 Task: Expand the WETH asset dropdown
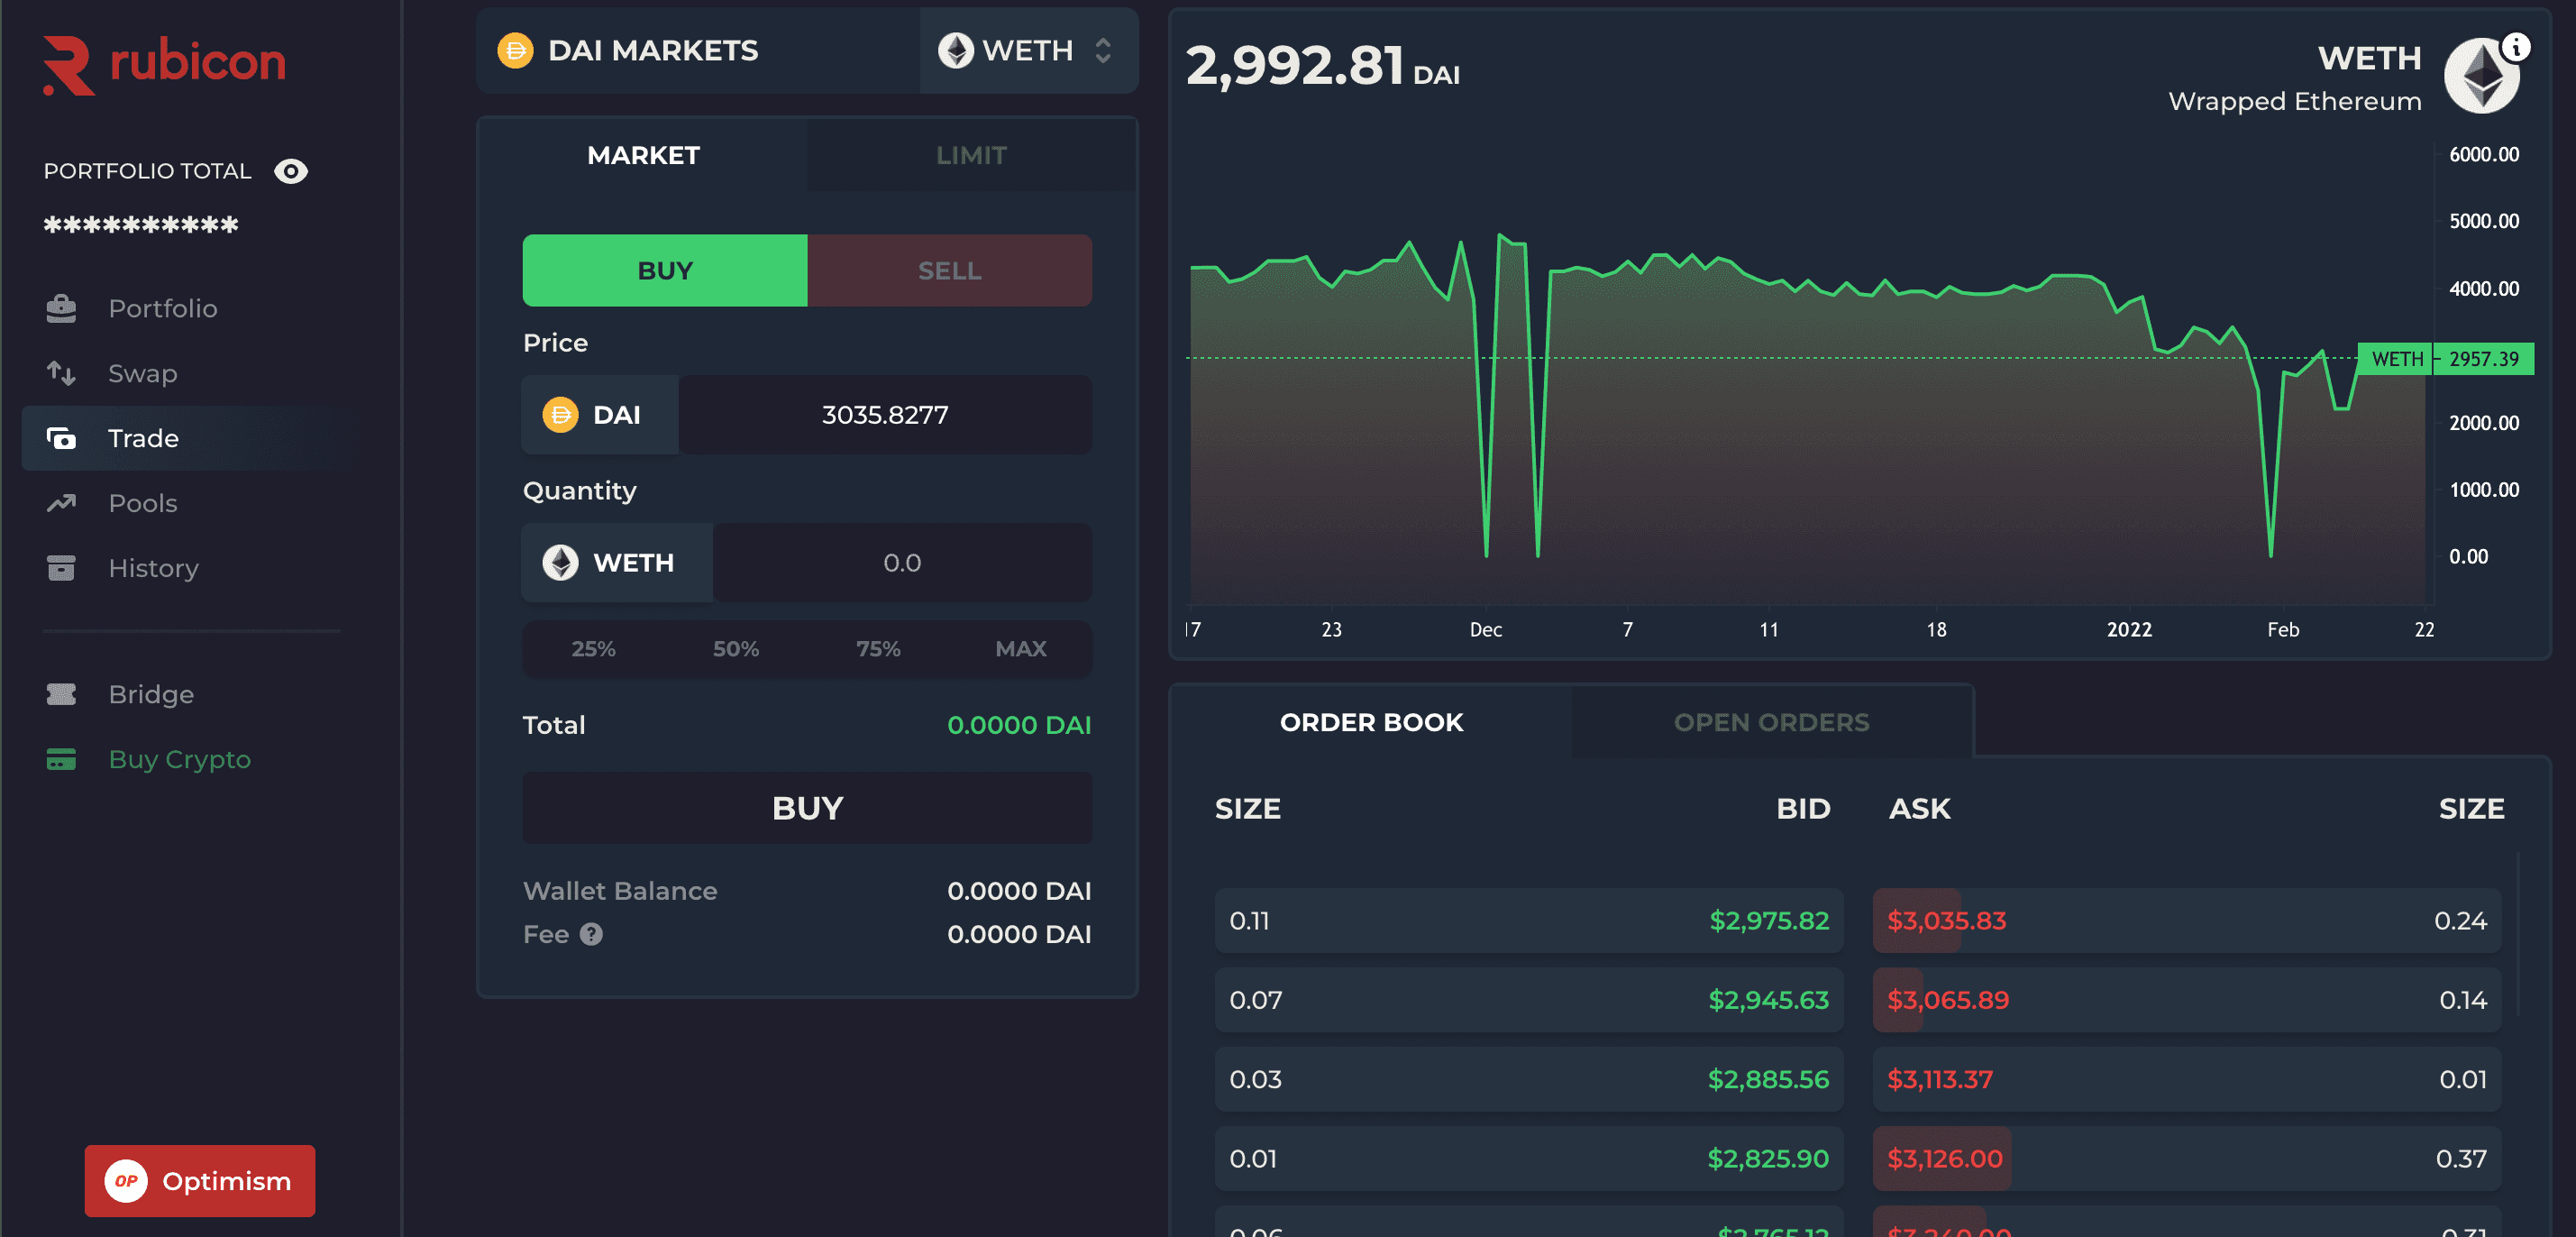click(x=1028, y=50)
